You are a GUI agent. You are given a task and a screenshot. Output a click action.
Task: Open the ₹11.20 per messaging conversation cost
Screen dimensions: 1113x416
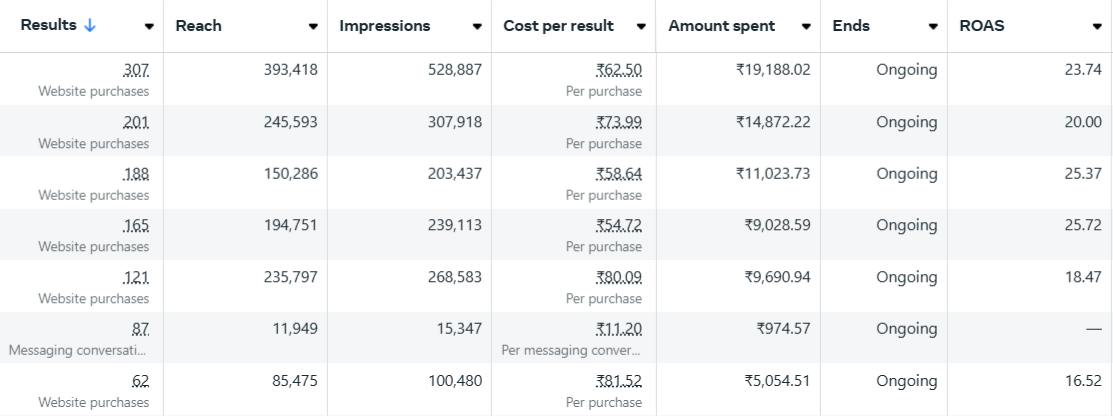tap(619, 329)
